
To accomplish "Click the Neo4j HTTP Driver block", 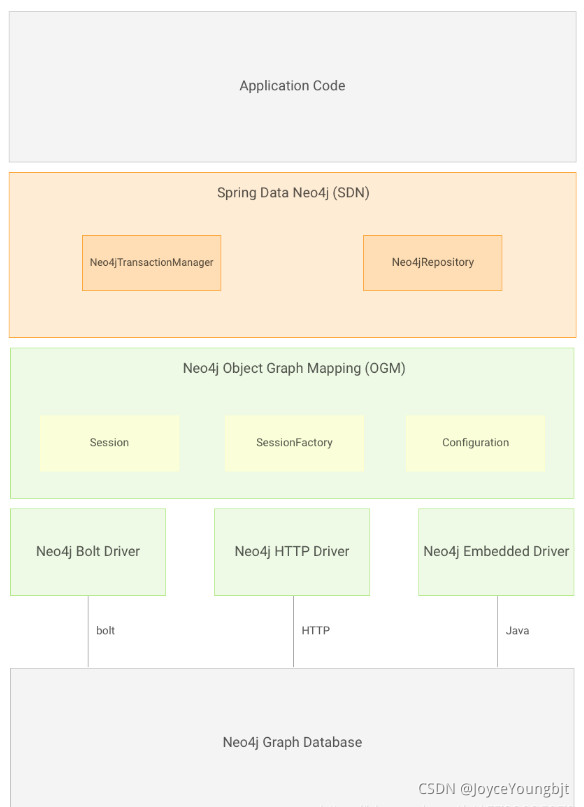I will [292, 552].
